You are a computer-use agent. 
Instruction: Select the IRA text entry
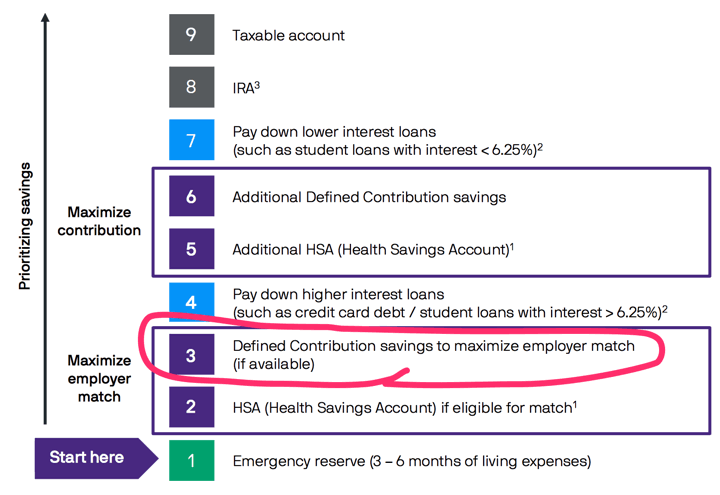[x=246, y=88]
